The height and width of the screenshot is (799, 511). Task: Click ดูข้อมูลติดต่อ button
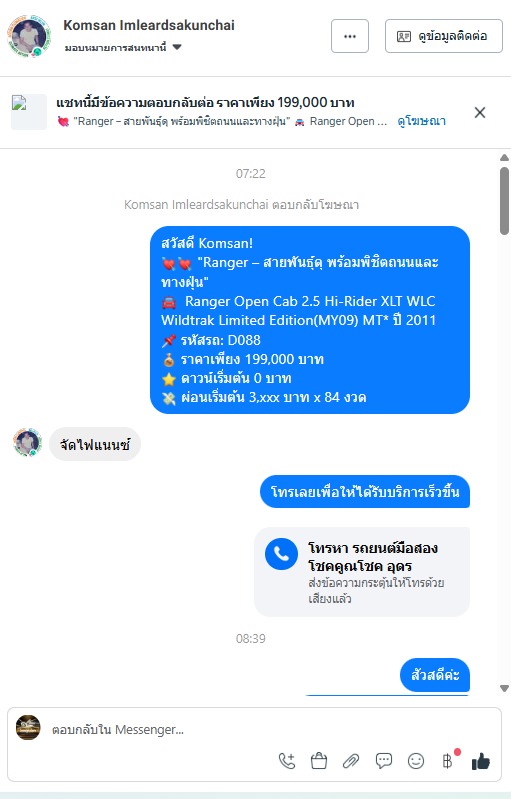[444, 36]
